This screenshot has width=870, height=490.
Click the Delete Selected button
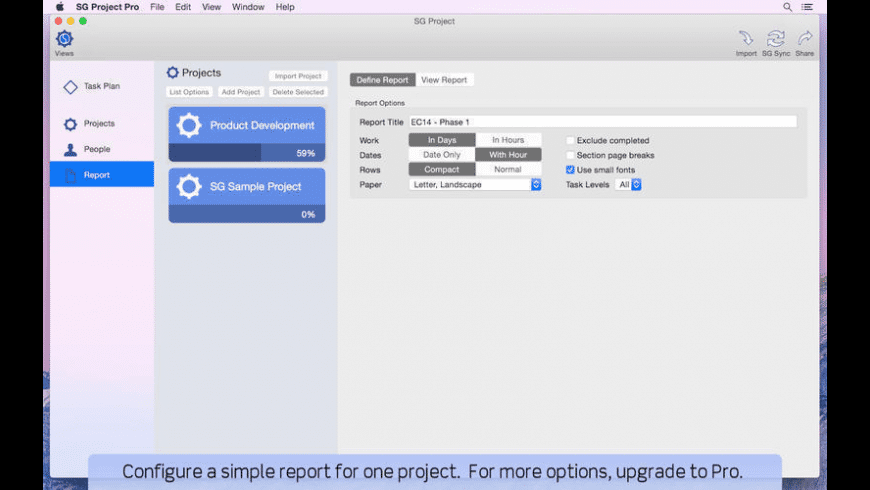click(298, 92)
